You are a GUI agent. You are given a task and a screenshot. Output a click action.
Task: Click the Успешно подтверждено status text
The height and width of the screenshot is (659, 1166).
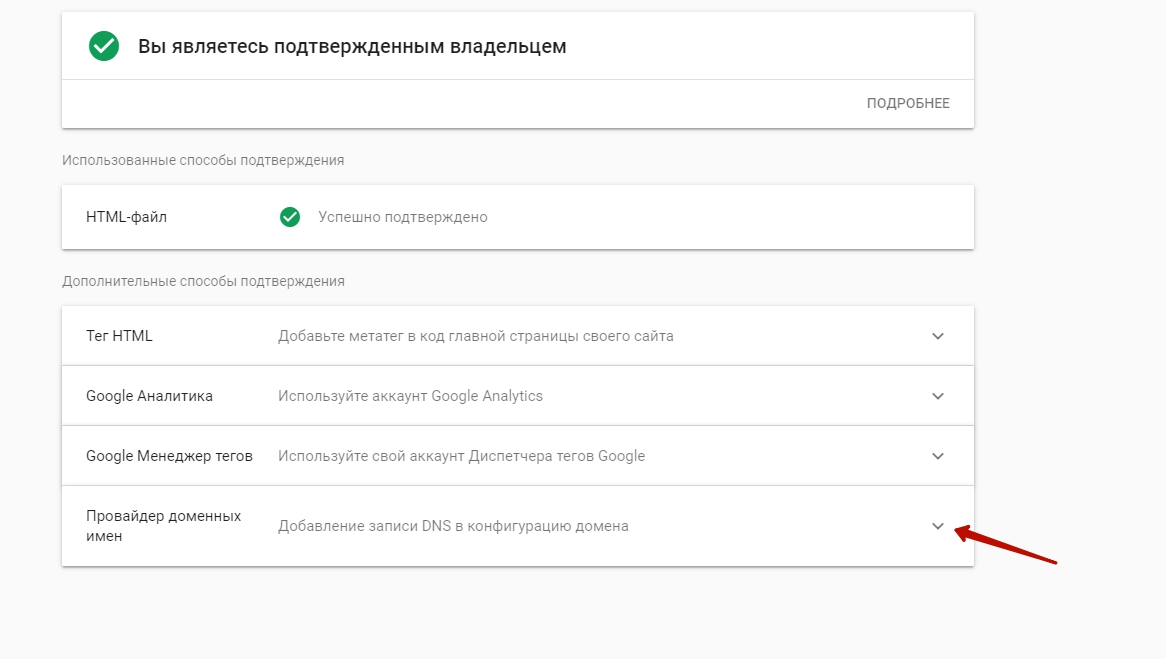click(402, 217)
